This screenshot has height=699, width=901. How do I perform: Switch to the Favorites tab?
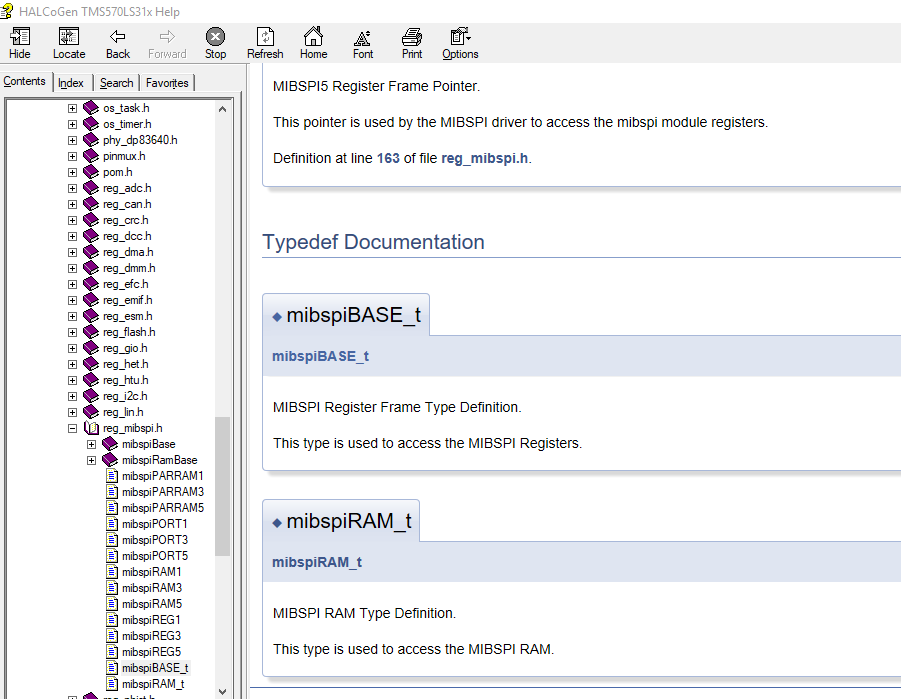click(x=167, y=83)
